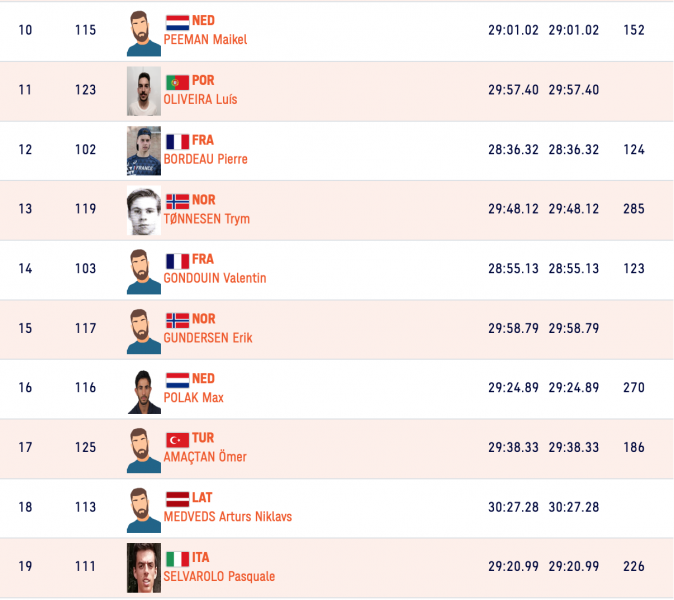Click the Netherlands flag beside PEEMAN Maikel
The width and height of the screenshot is (674, 600).
(177, 21)
